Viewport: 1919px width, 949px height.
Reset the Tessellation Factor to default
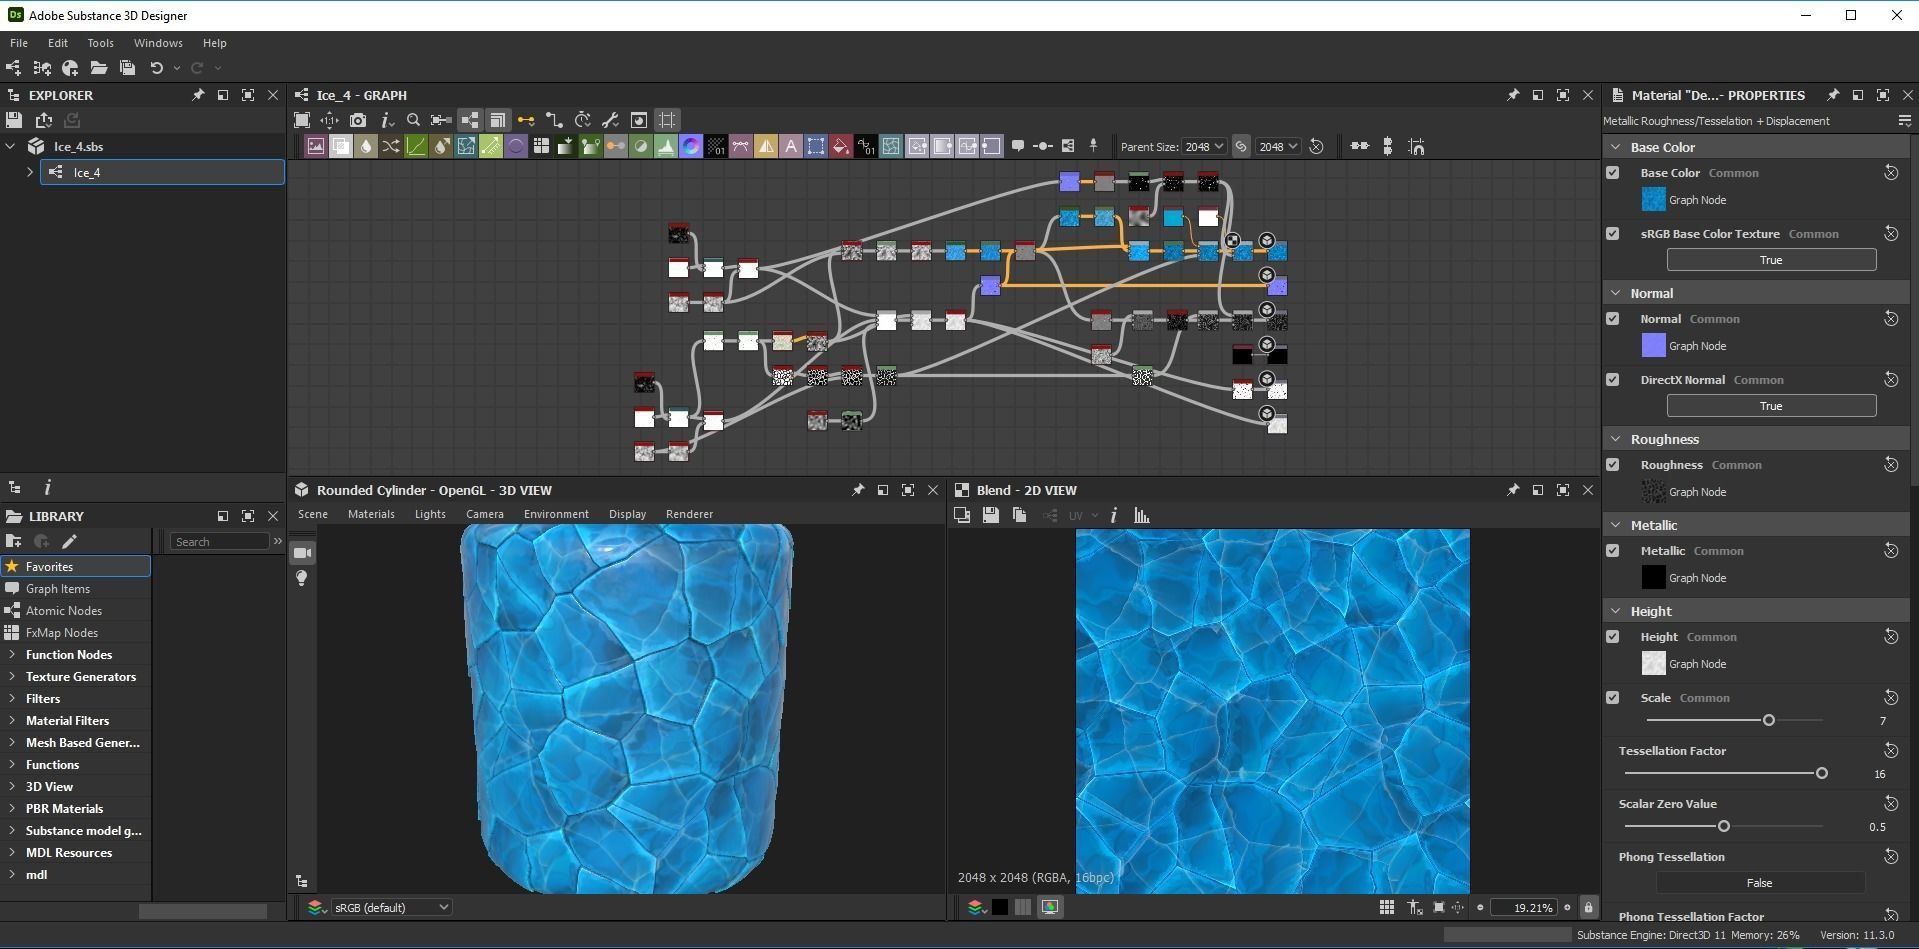[x=1890, y=751]
